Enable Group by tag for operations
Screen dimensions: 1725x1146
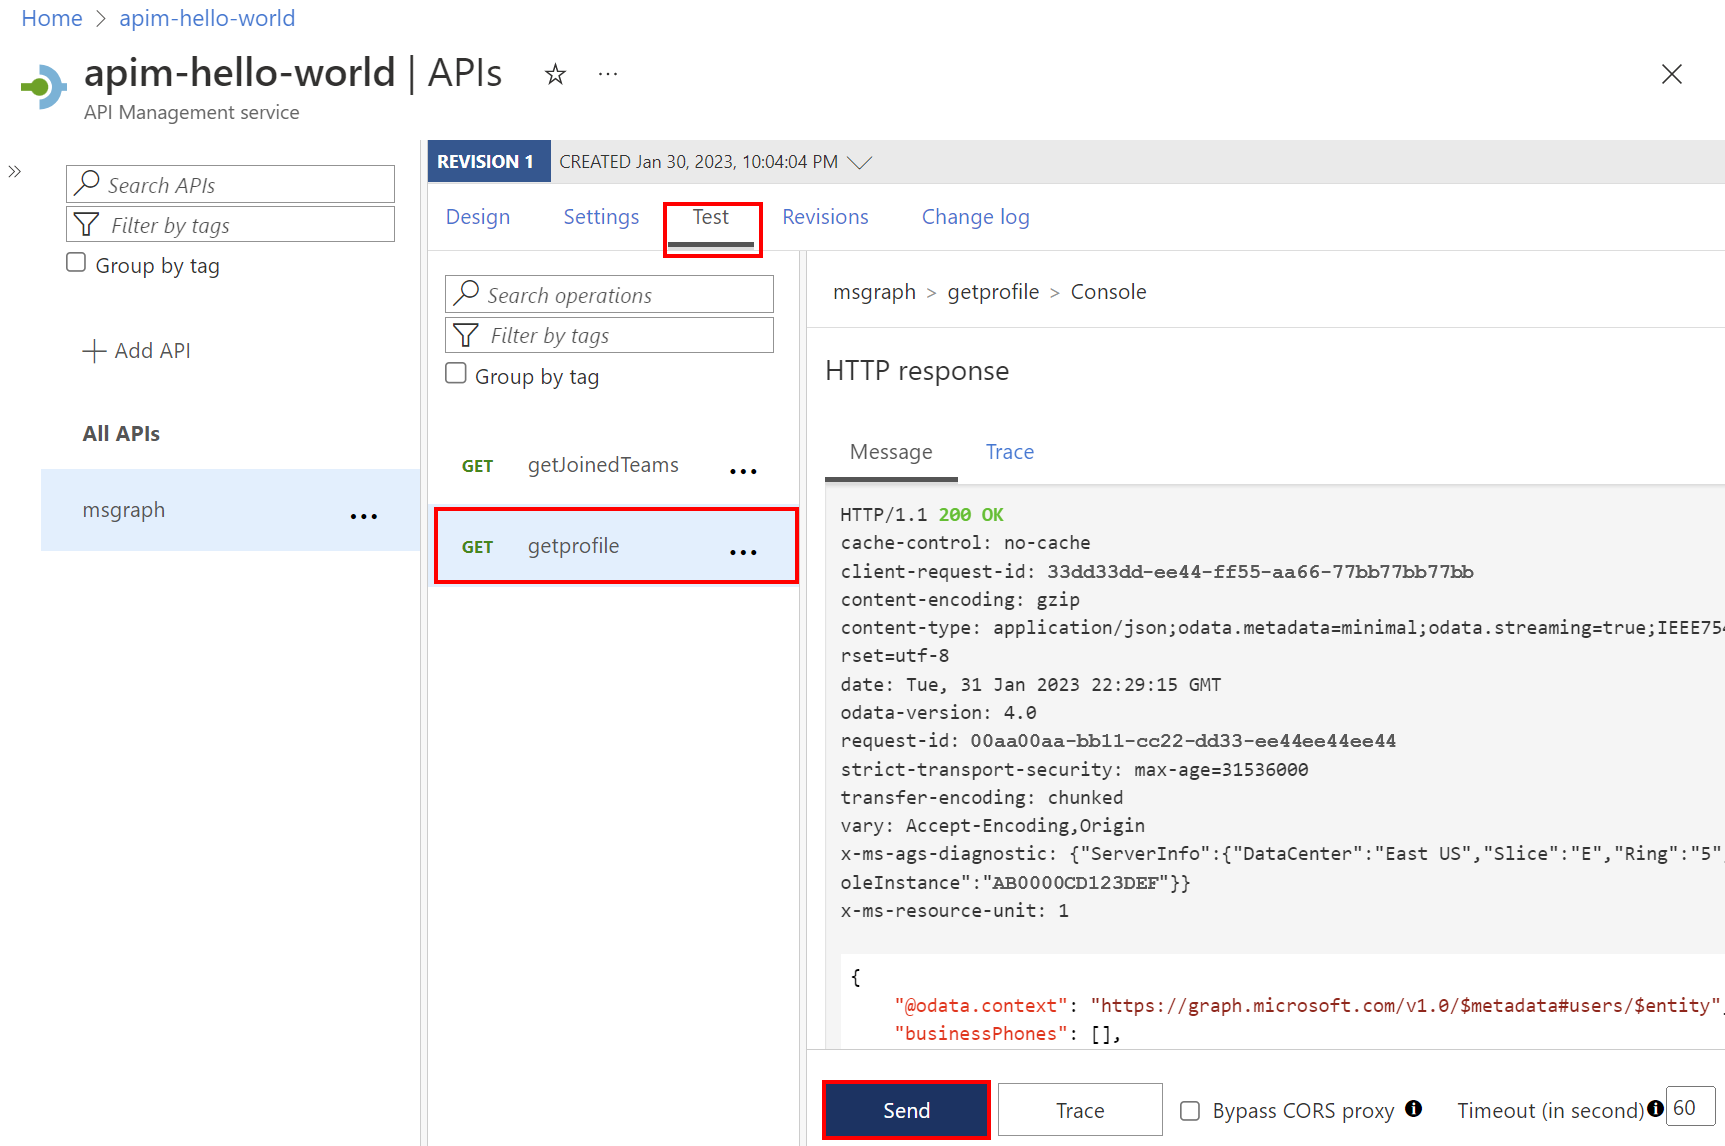pyautogui.click(x=456, y=372)
